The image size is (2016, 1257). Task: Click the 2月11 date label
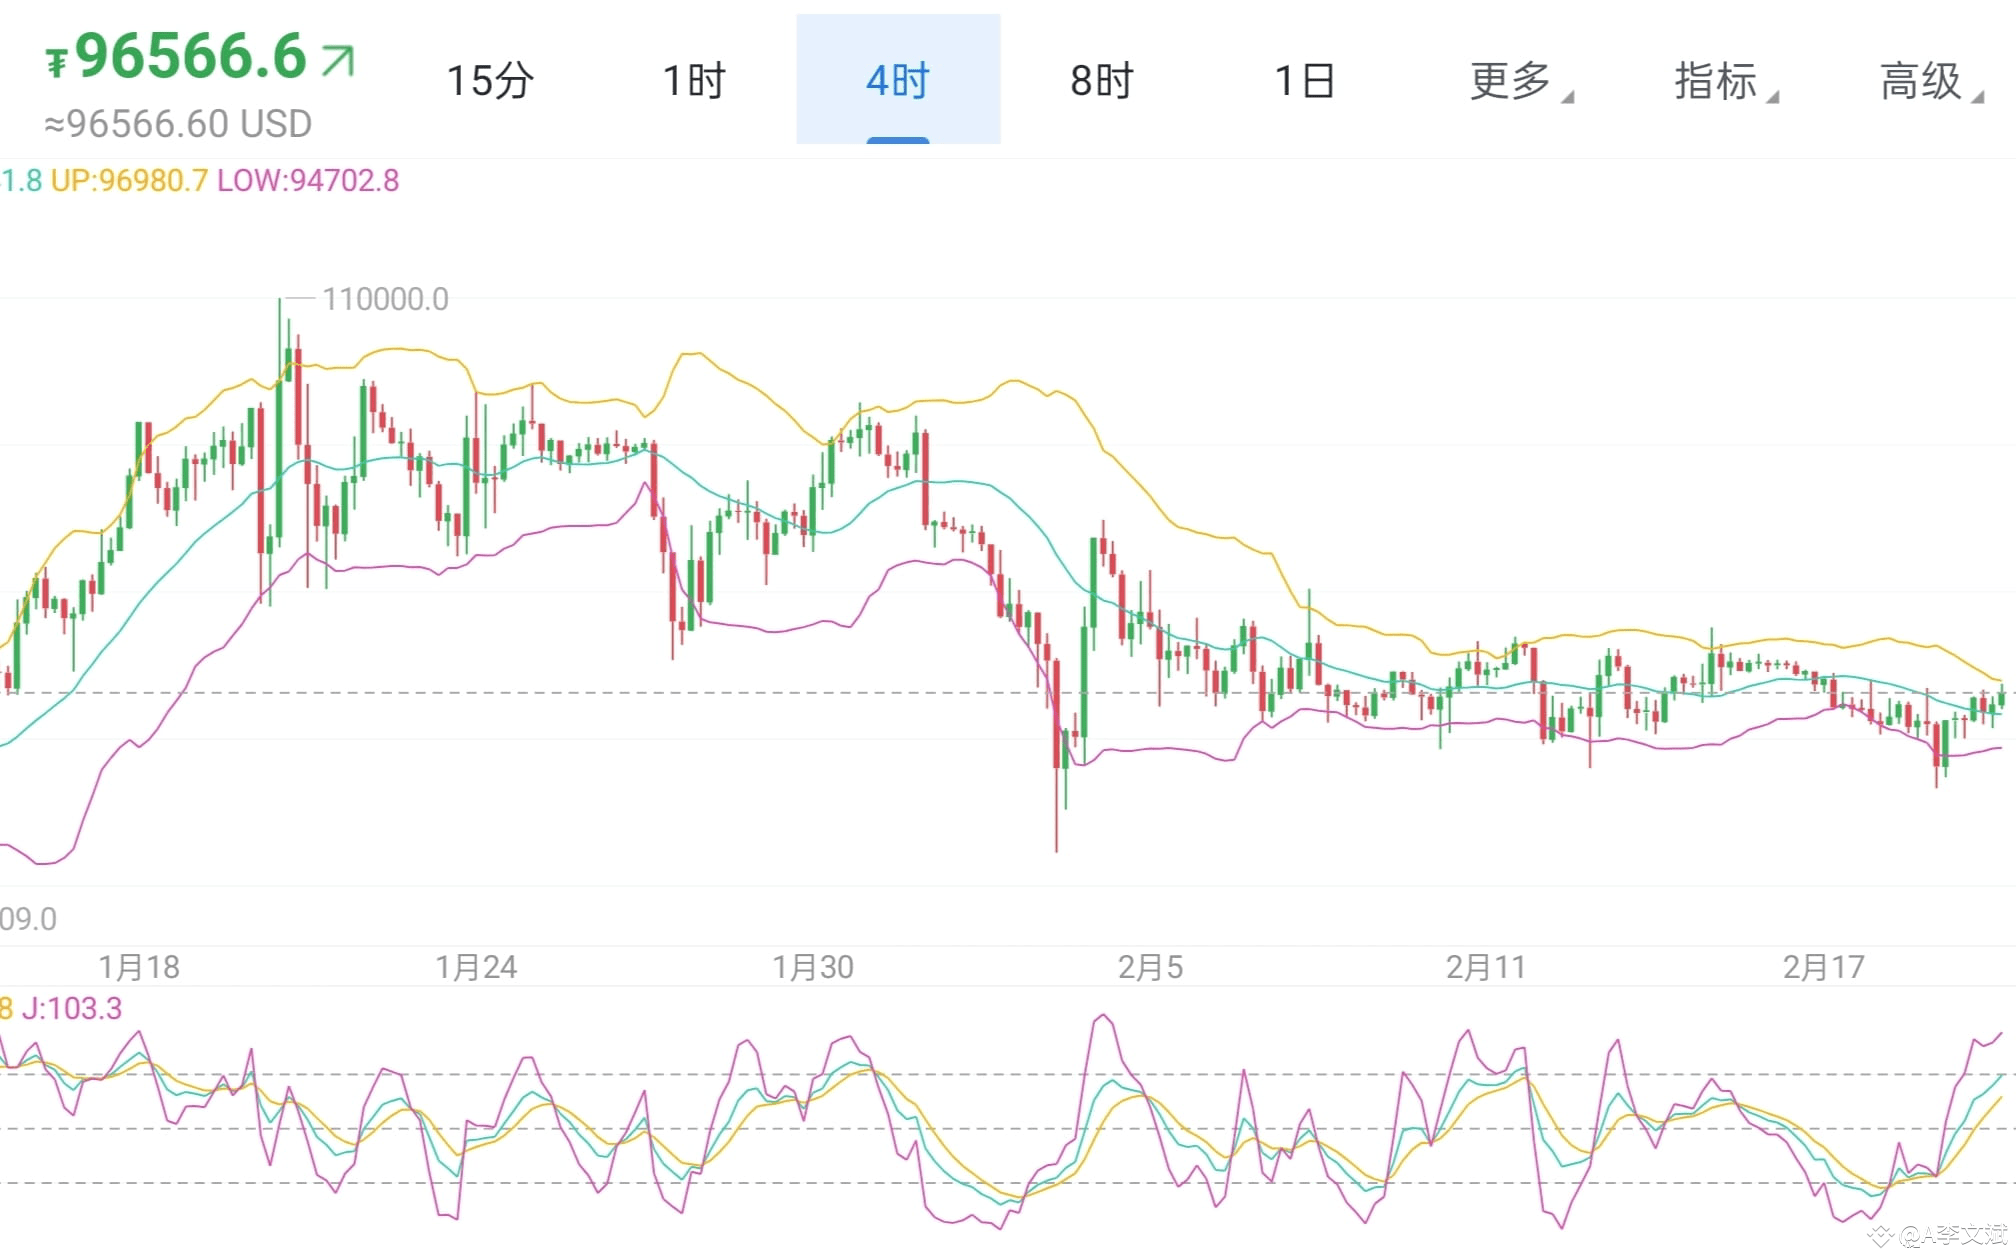(x=1486, y=967)
